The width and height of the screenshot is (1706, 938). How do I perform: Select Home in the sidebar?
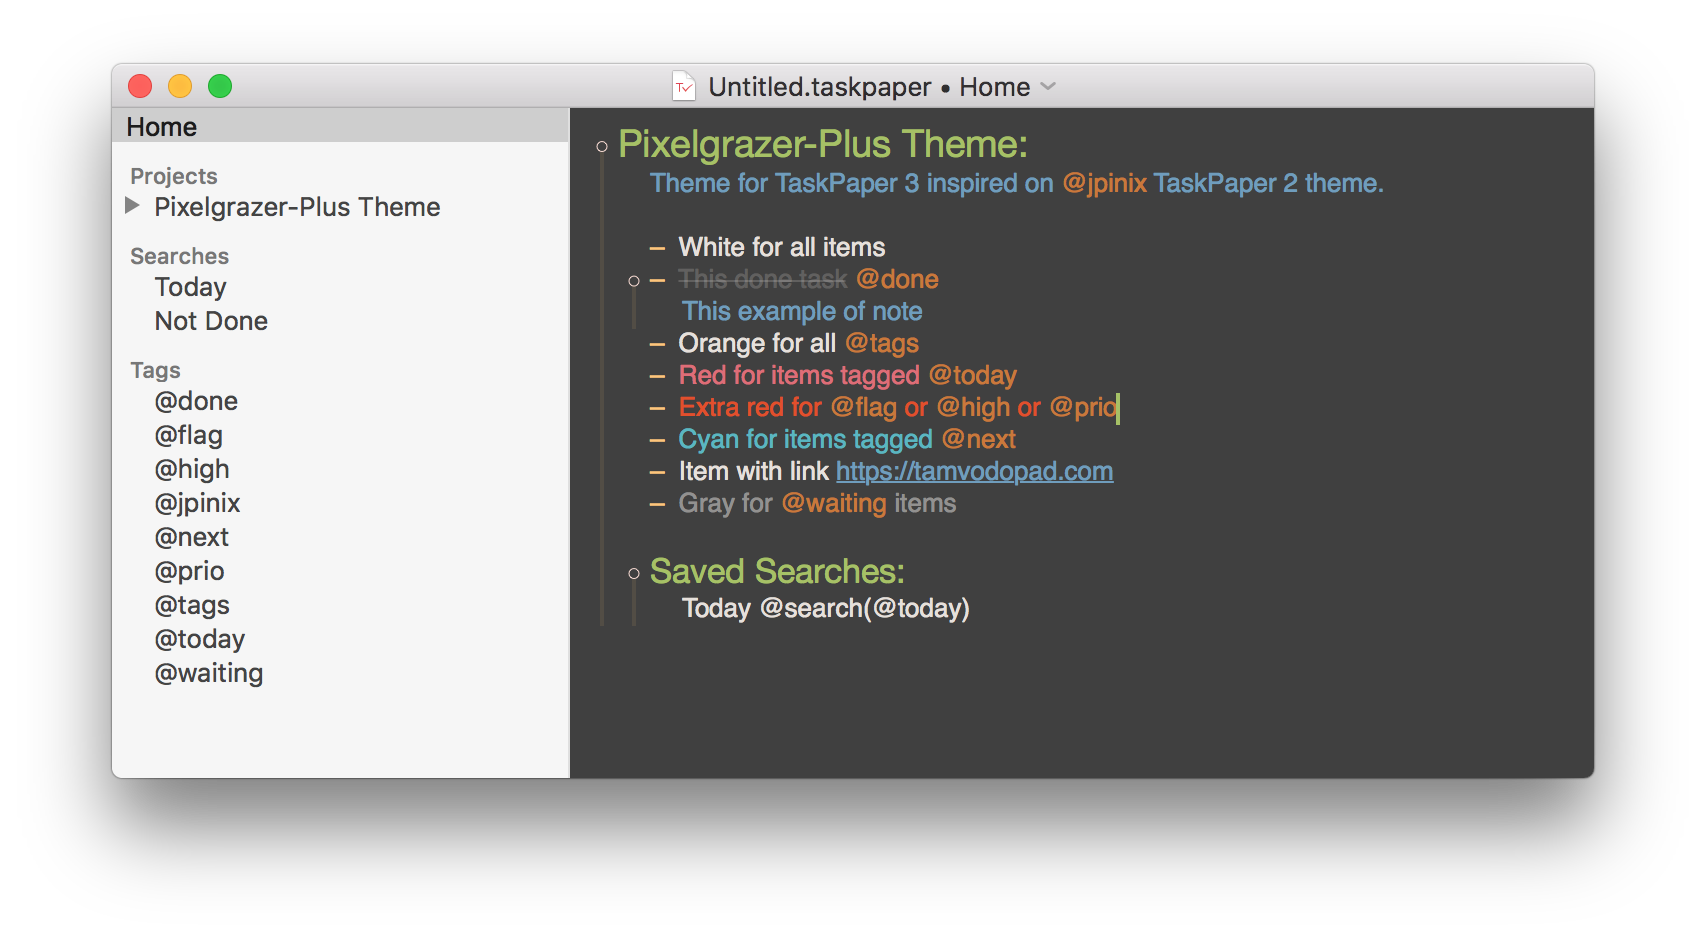(x=340, y=126)
